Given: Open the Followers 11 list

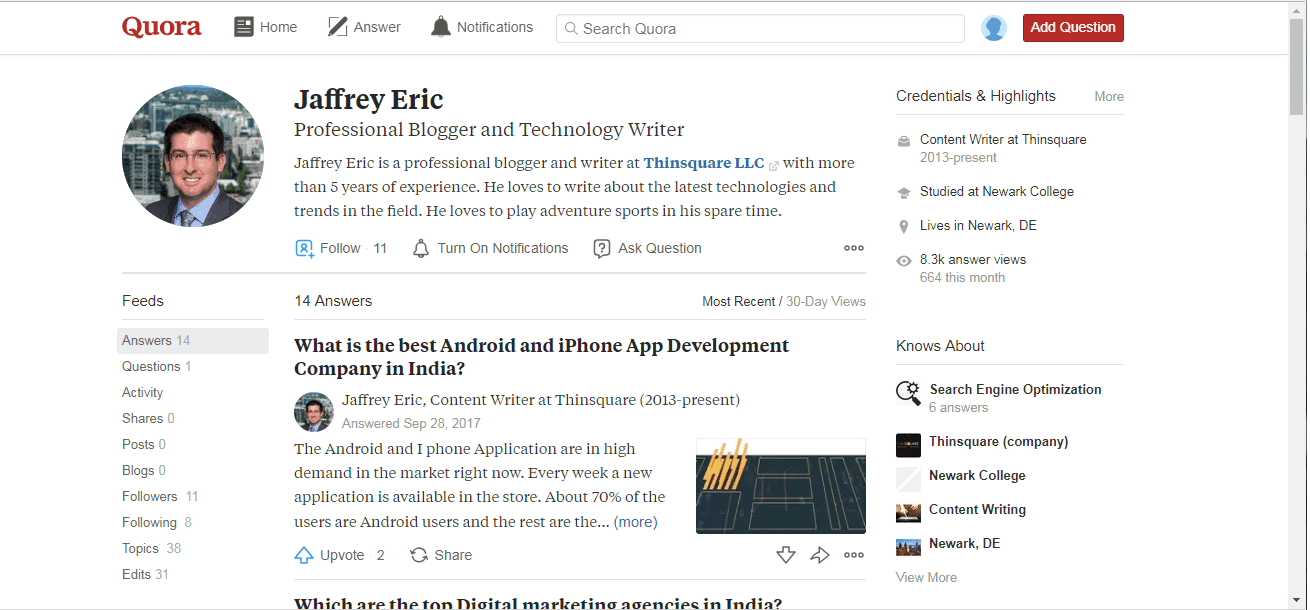Looking at the screenshot, I should (160, 497).
